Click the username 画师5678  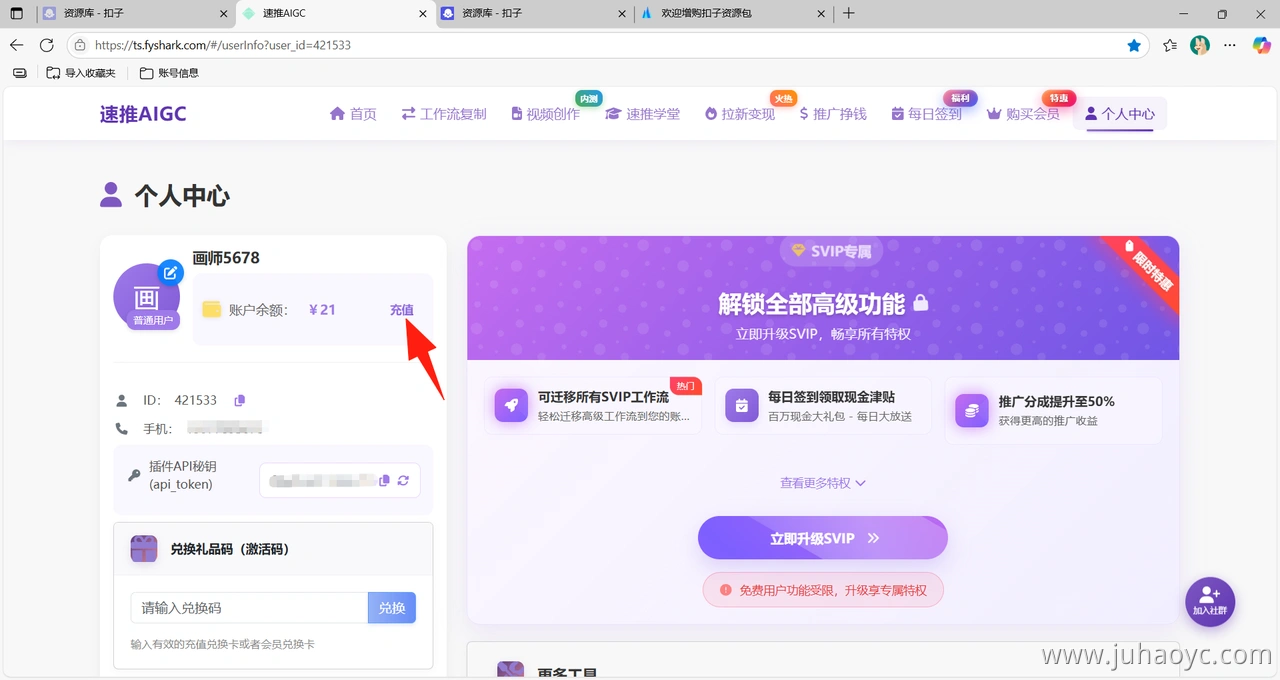click(x=226, y=258)
